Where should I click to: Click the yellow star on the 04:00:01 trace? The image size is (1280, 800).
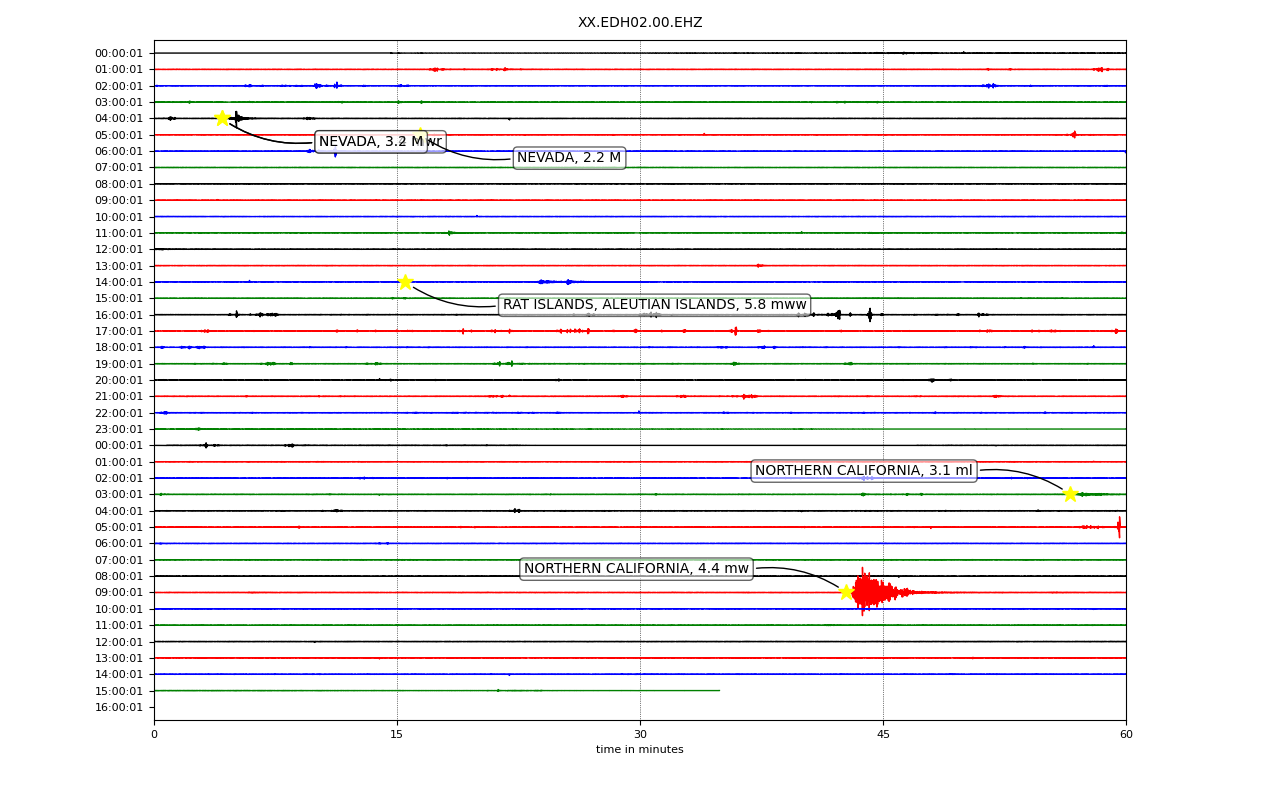pos(222,118)
